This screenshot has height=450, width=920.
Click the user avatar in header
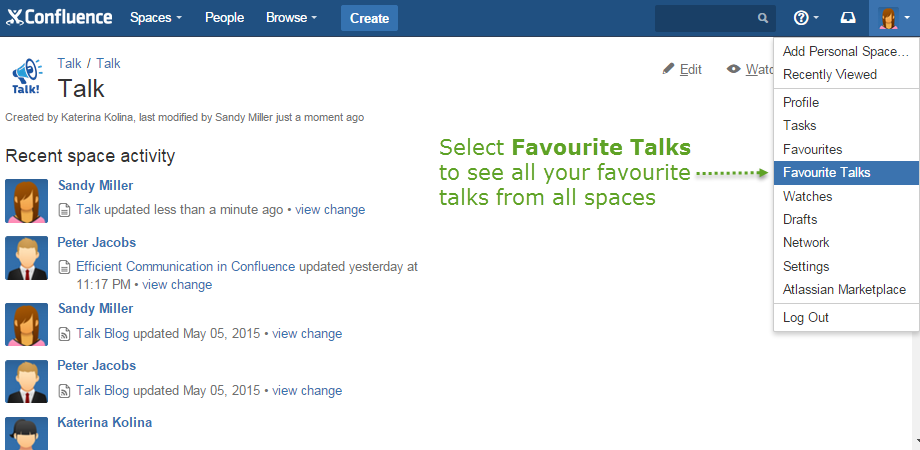click(888, 18)
